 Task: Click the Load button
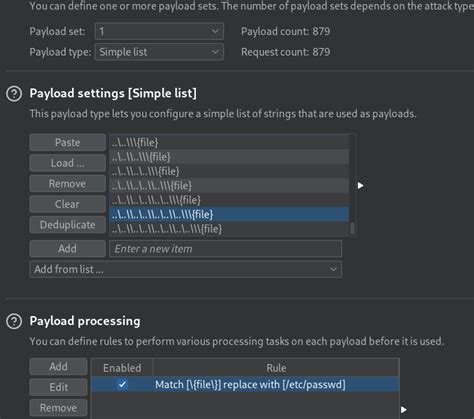click(x=68, y=163)
